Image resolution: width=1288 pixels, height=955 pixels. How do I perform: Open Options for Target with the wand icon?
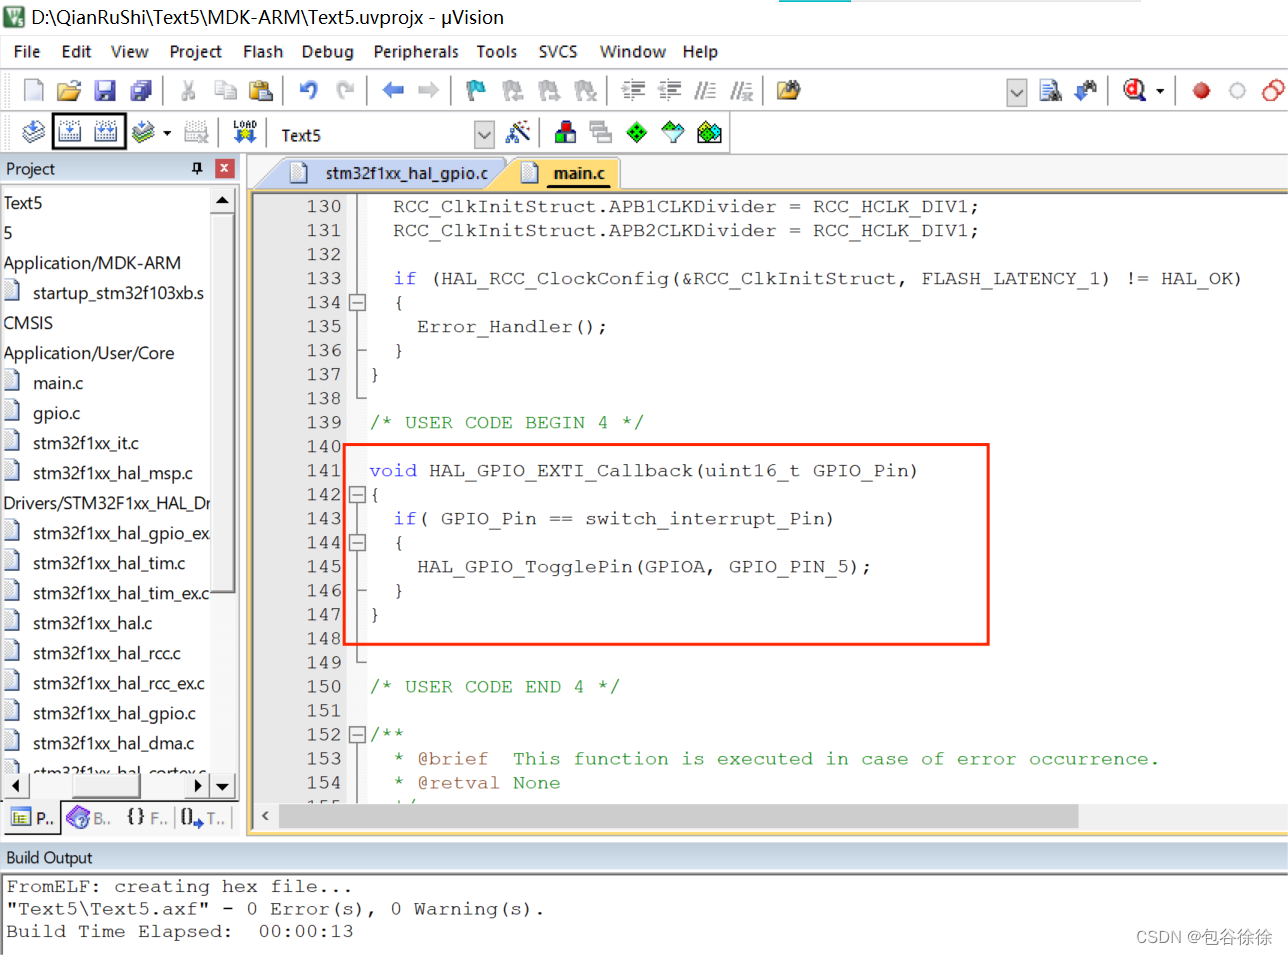(518, 132)
